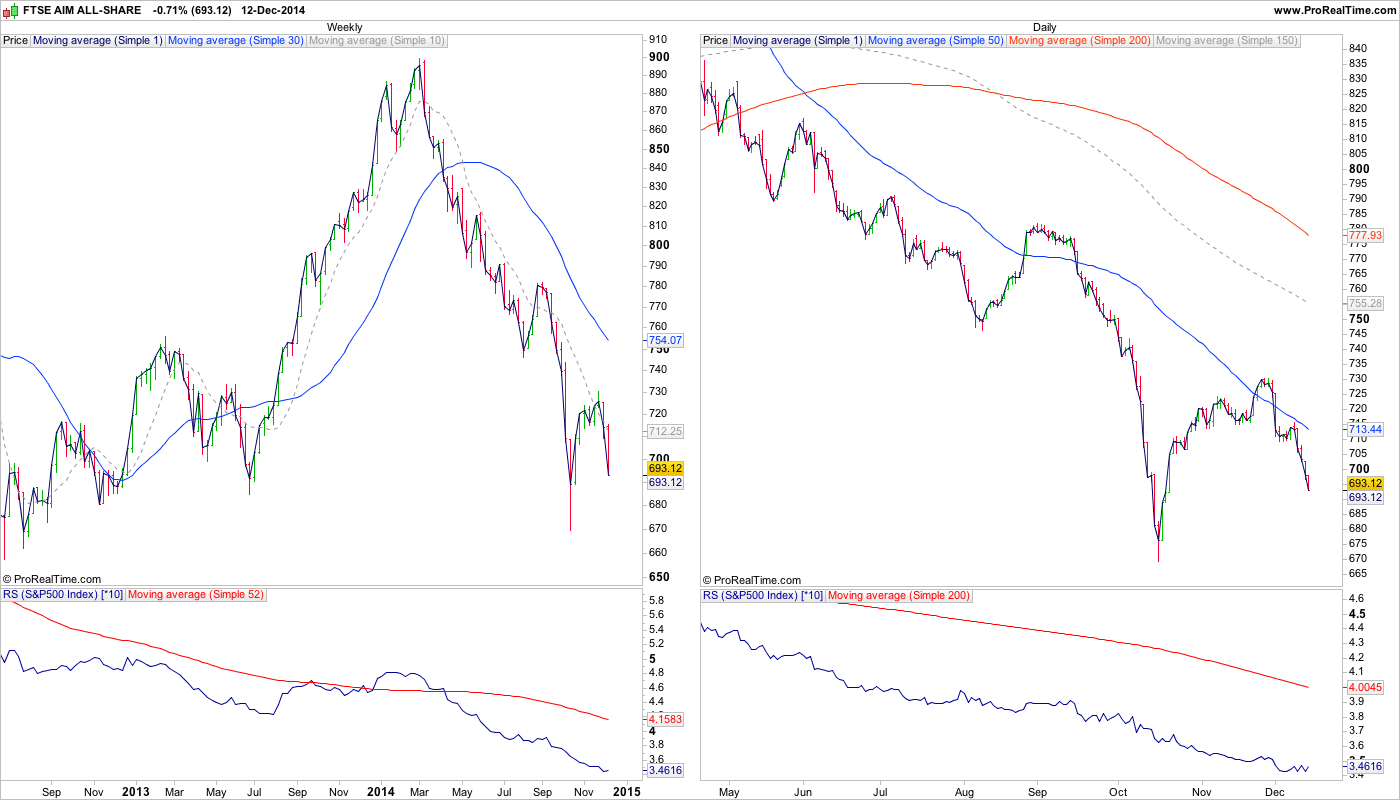Viewport: 1400px width, 800px height.
Task: Click the Dec marker on Daily time axis
Action: point(1275,792)
